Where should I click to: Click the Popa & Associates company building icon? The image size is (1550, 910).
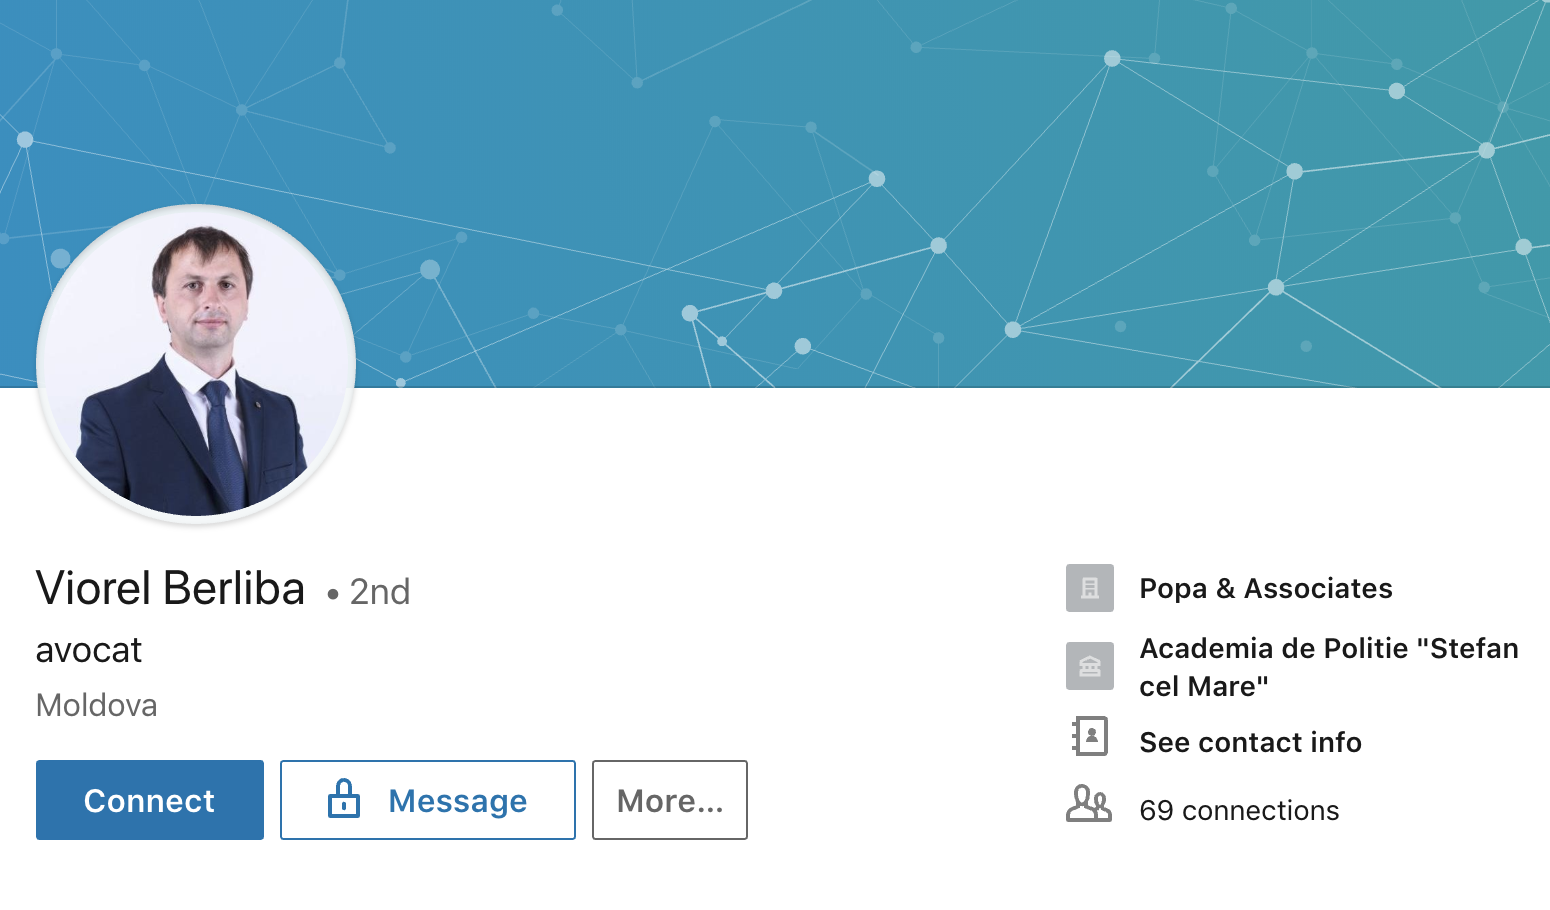click(x=1089, y=588)
